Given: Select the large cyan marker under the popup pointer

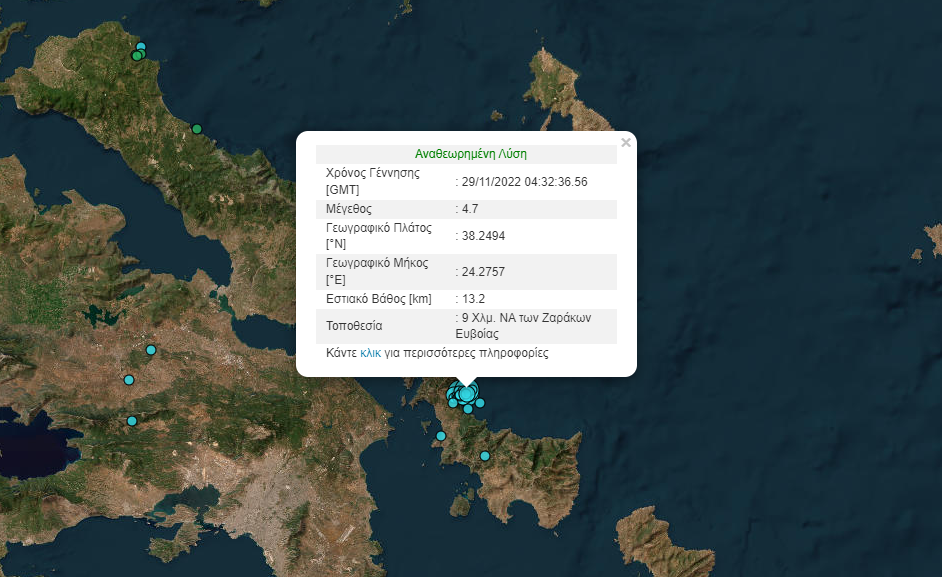Looking at the screenshot, I should point(466,393).
